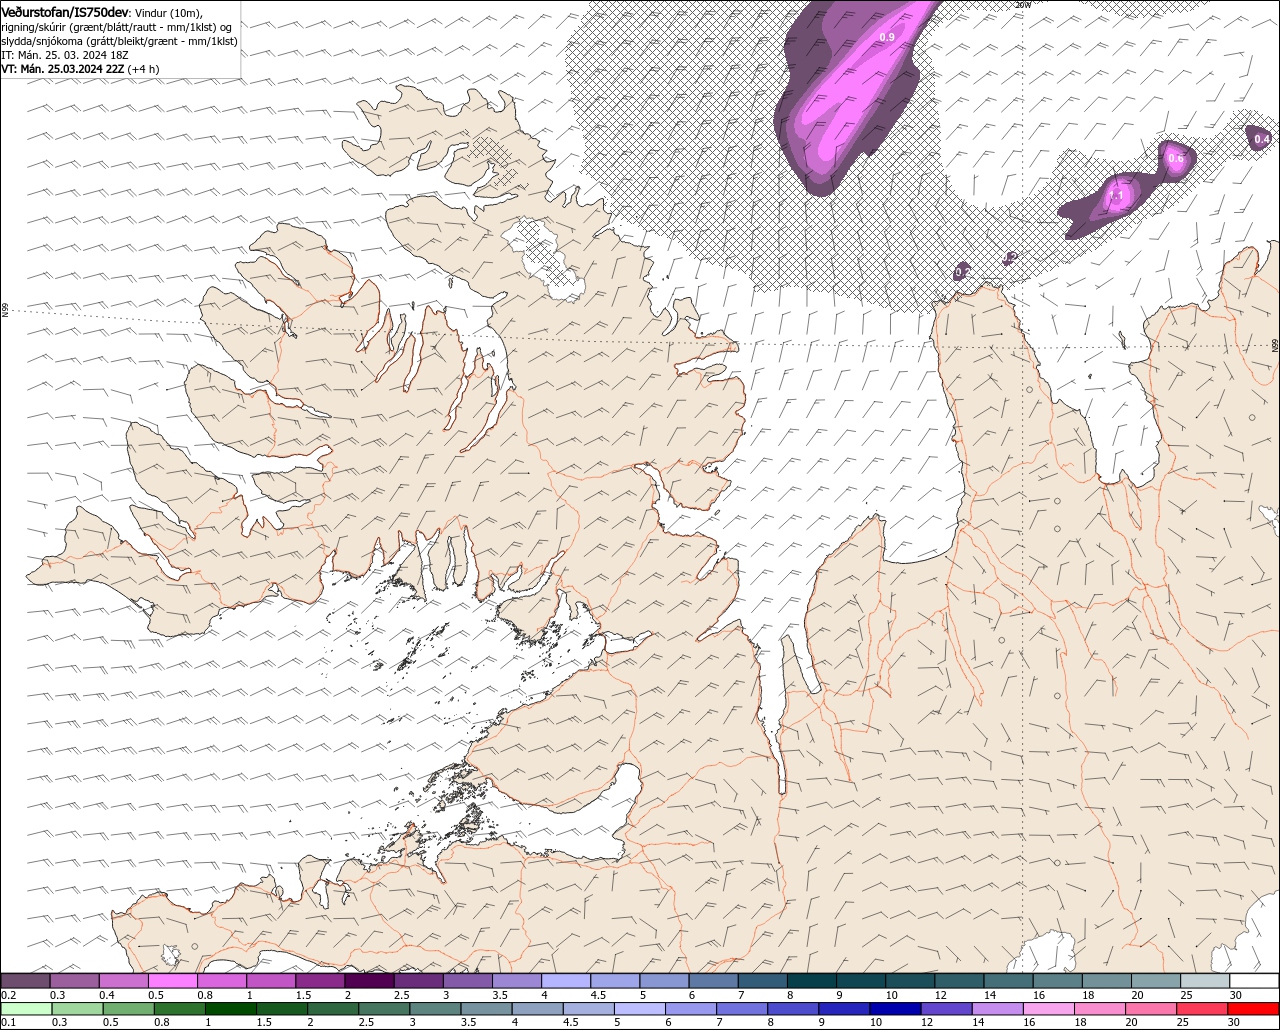Click the 0.9 precipitation value on the map
The width and height of the screenshot is (1280, 1030).
tap(887, 37)
